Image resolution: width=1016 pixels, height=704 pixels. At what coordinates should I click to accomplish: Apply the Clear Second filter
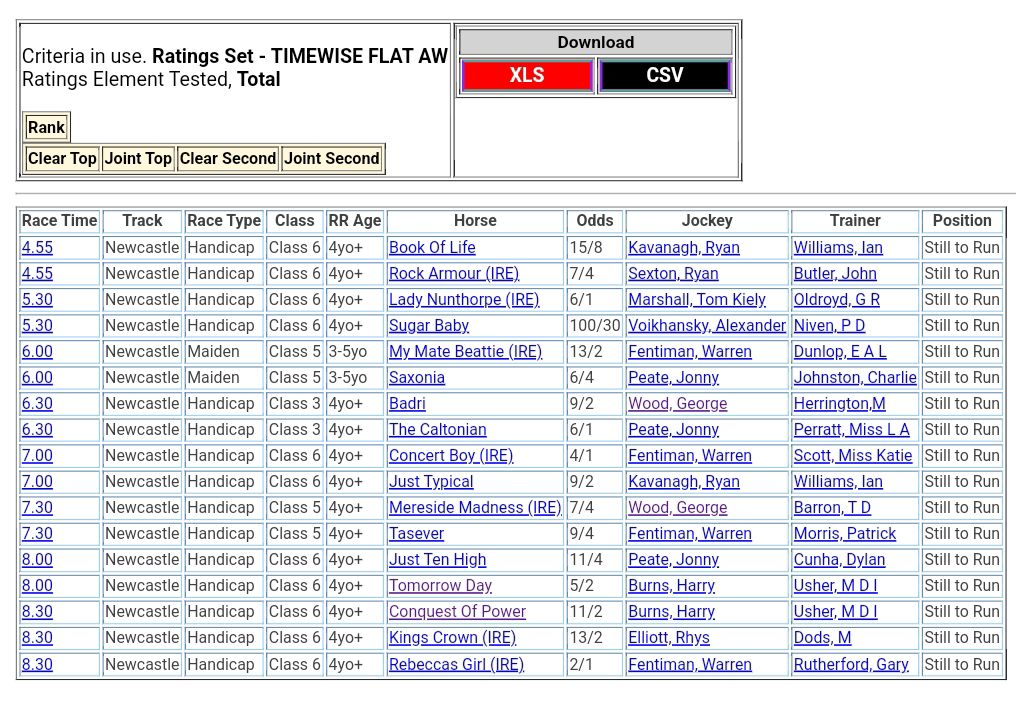pyautogui.click(x=228, y=158)
